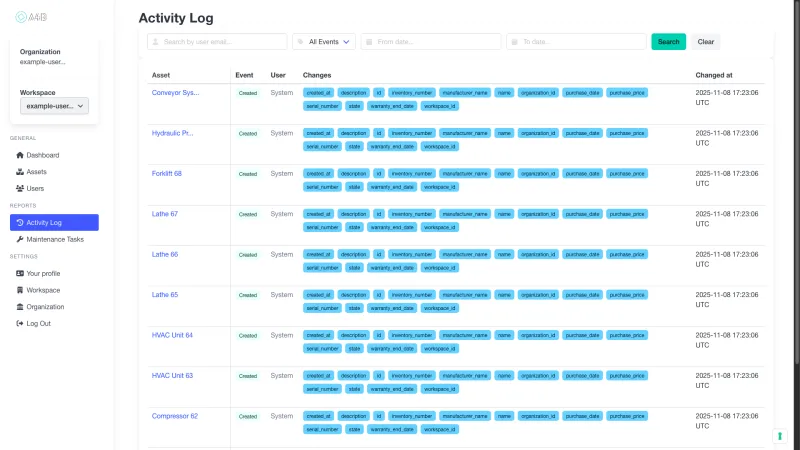
Task: Click purchase_price tag in Hydraulic Pr... row
Action: (627, 133)
